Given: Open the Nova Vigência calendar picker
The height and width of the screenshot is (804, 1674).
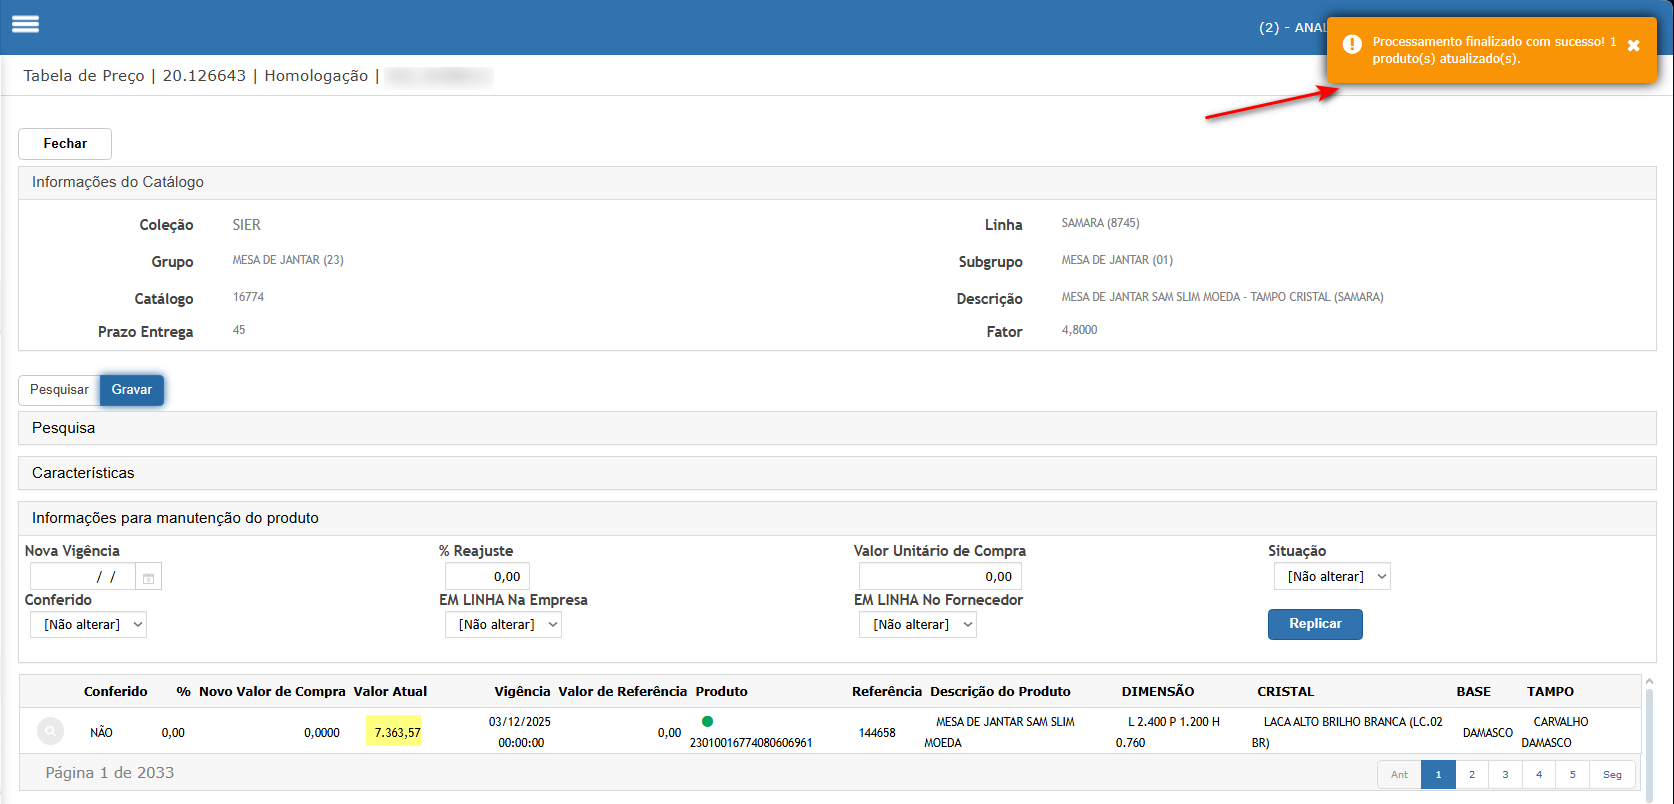Looking at the screenshot, I should tap(148, 577).
